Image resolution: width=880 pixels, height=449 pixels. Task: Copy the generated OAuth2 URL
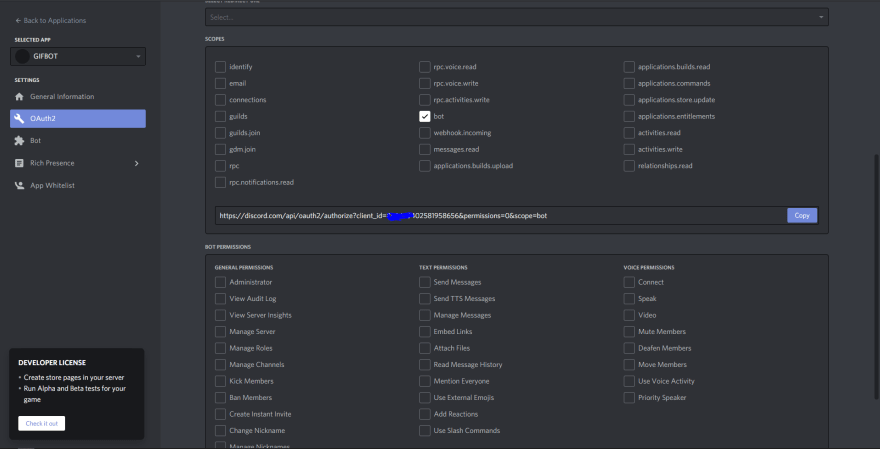pyautogui.click(x=802, y=216)
